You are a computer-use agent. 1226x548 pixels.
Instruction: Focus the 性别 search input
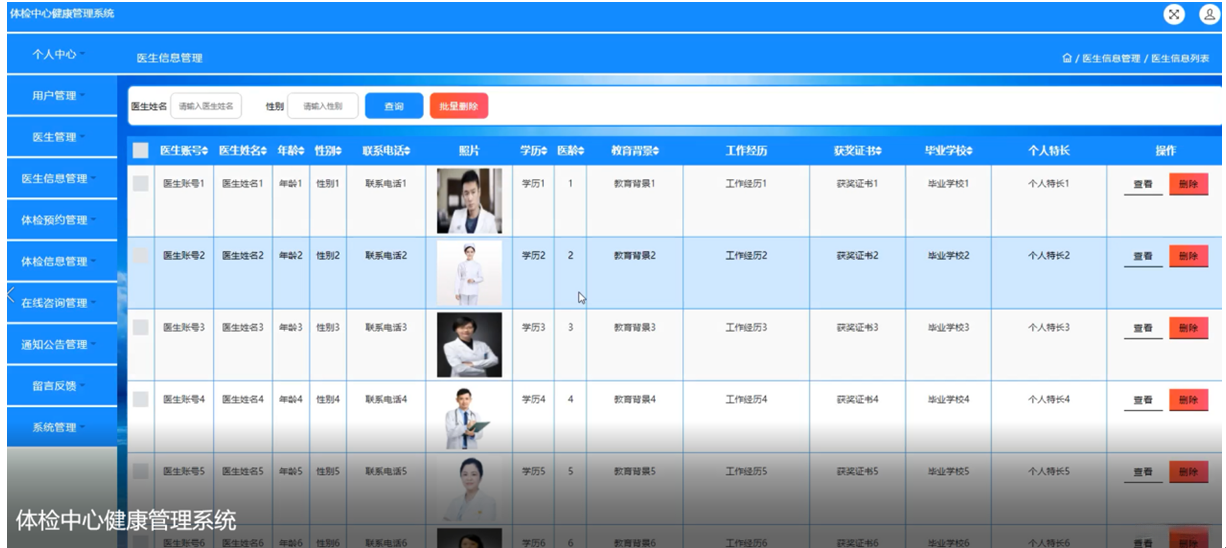click(323, 106)
